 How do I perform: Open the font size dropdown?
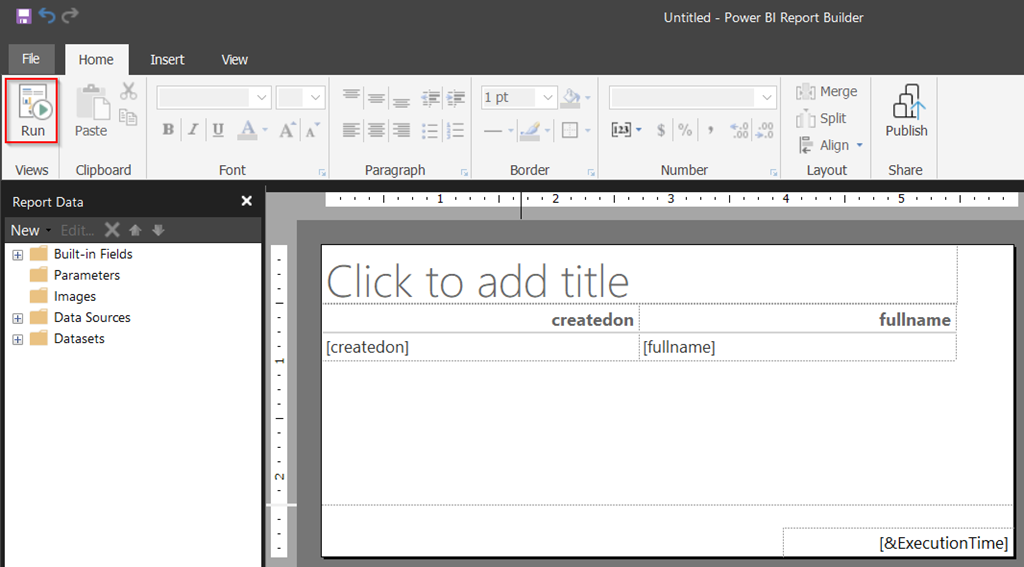[315, 97]
